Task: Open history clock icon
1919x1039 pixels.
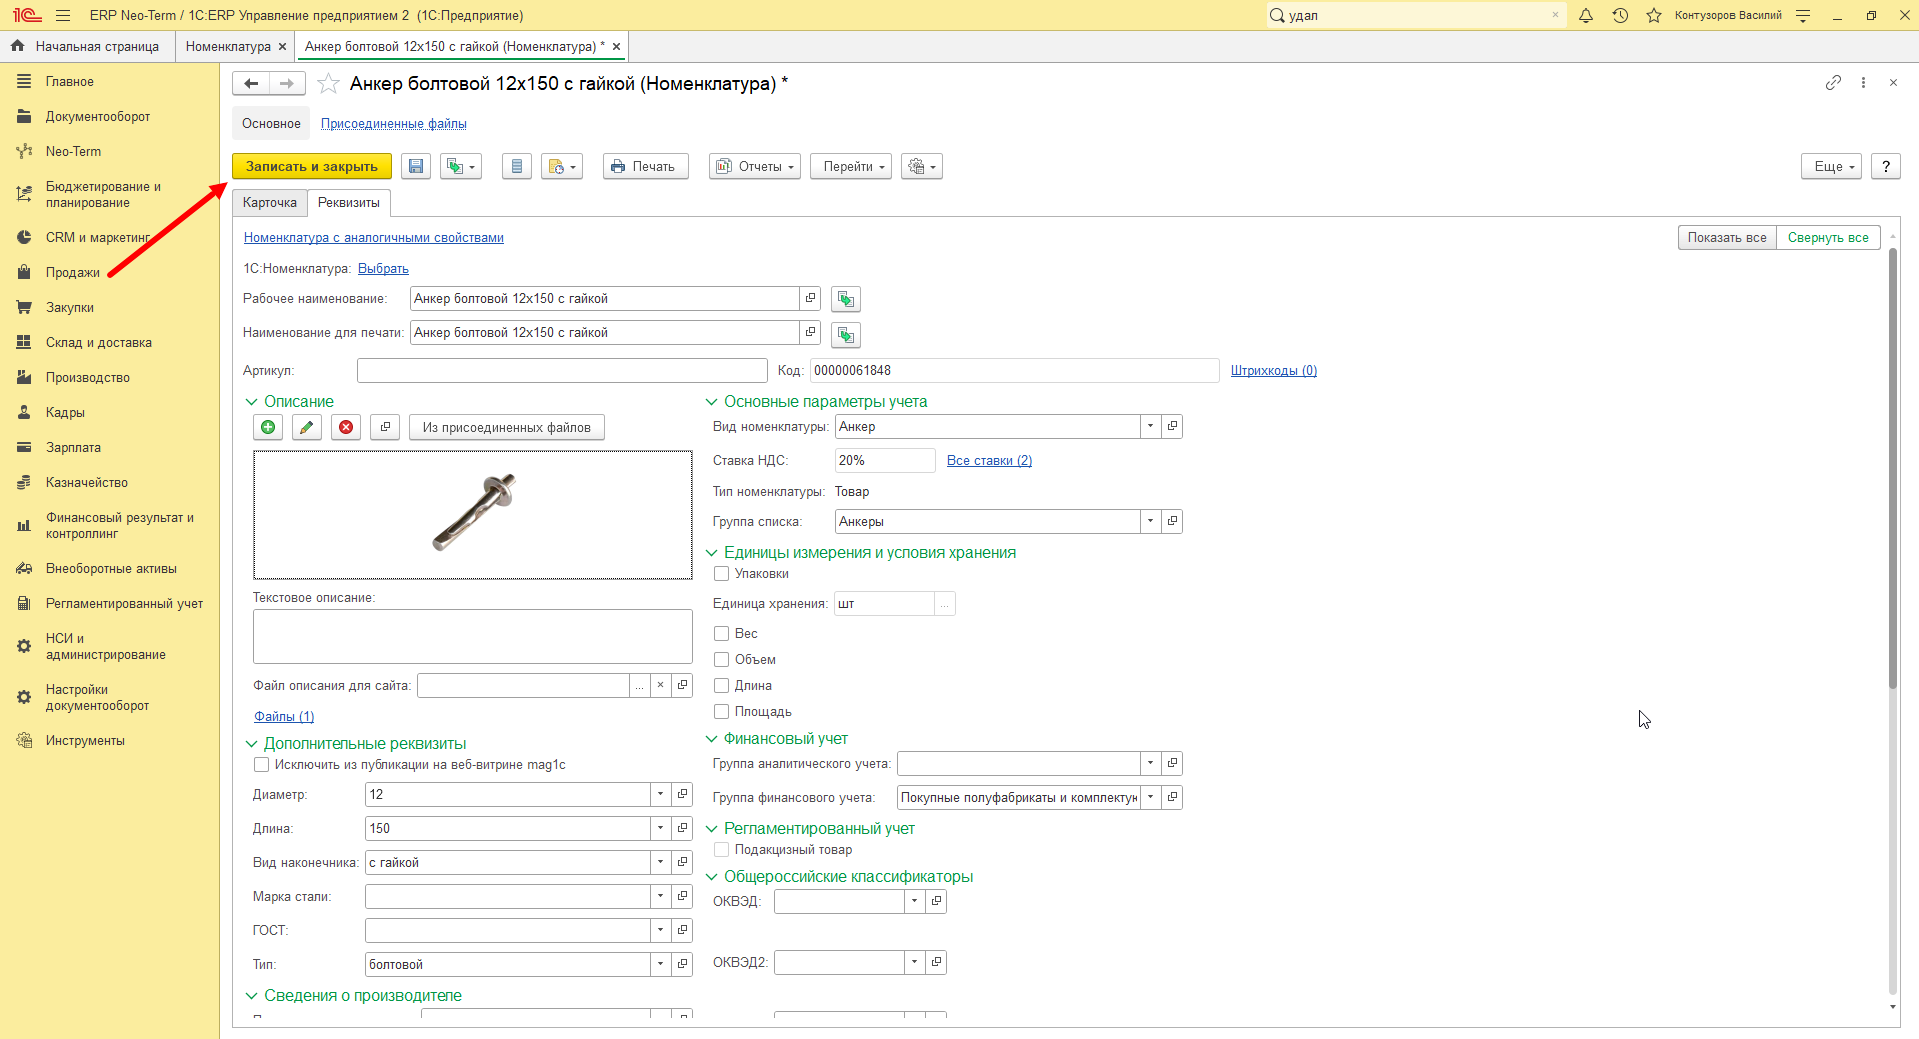Action: (1620, 15)
